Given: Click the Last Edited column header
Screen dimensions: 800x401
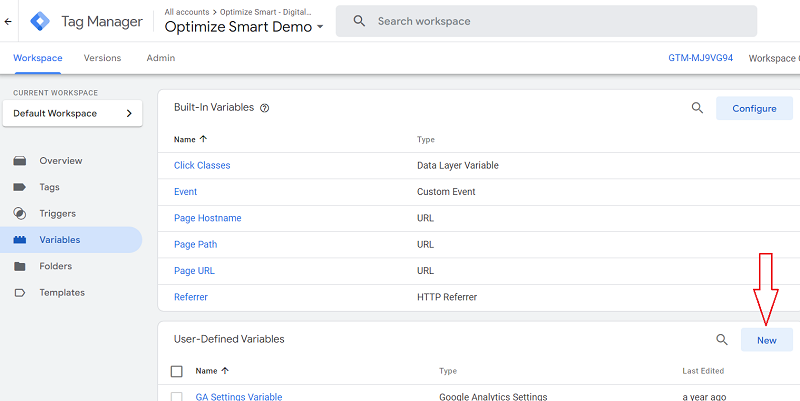Looking at the screenshot, I should click(703, 371).
